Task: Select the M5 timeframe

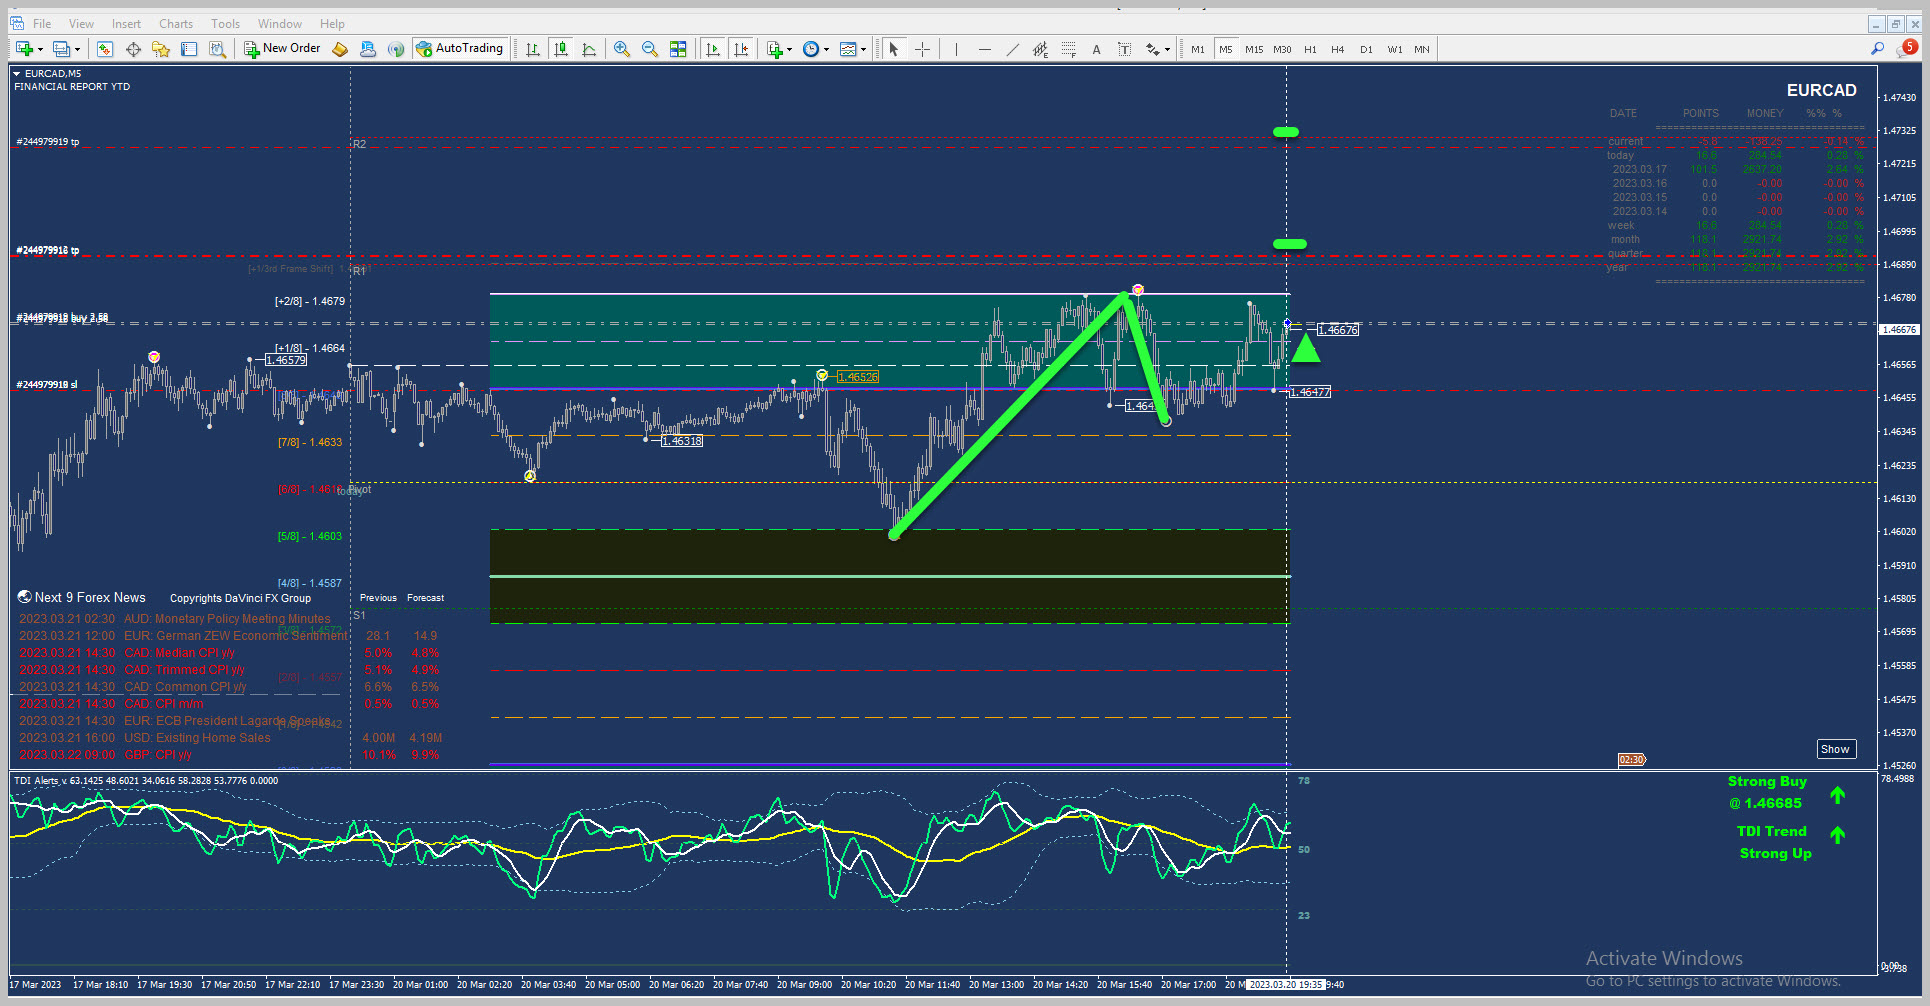Action: 1226,49
